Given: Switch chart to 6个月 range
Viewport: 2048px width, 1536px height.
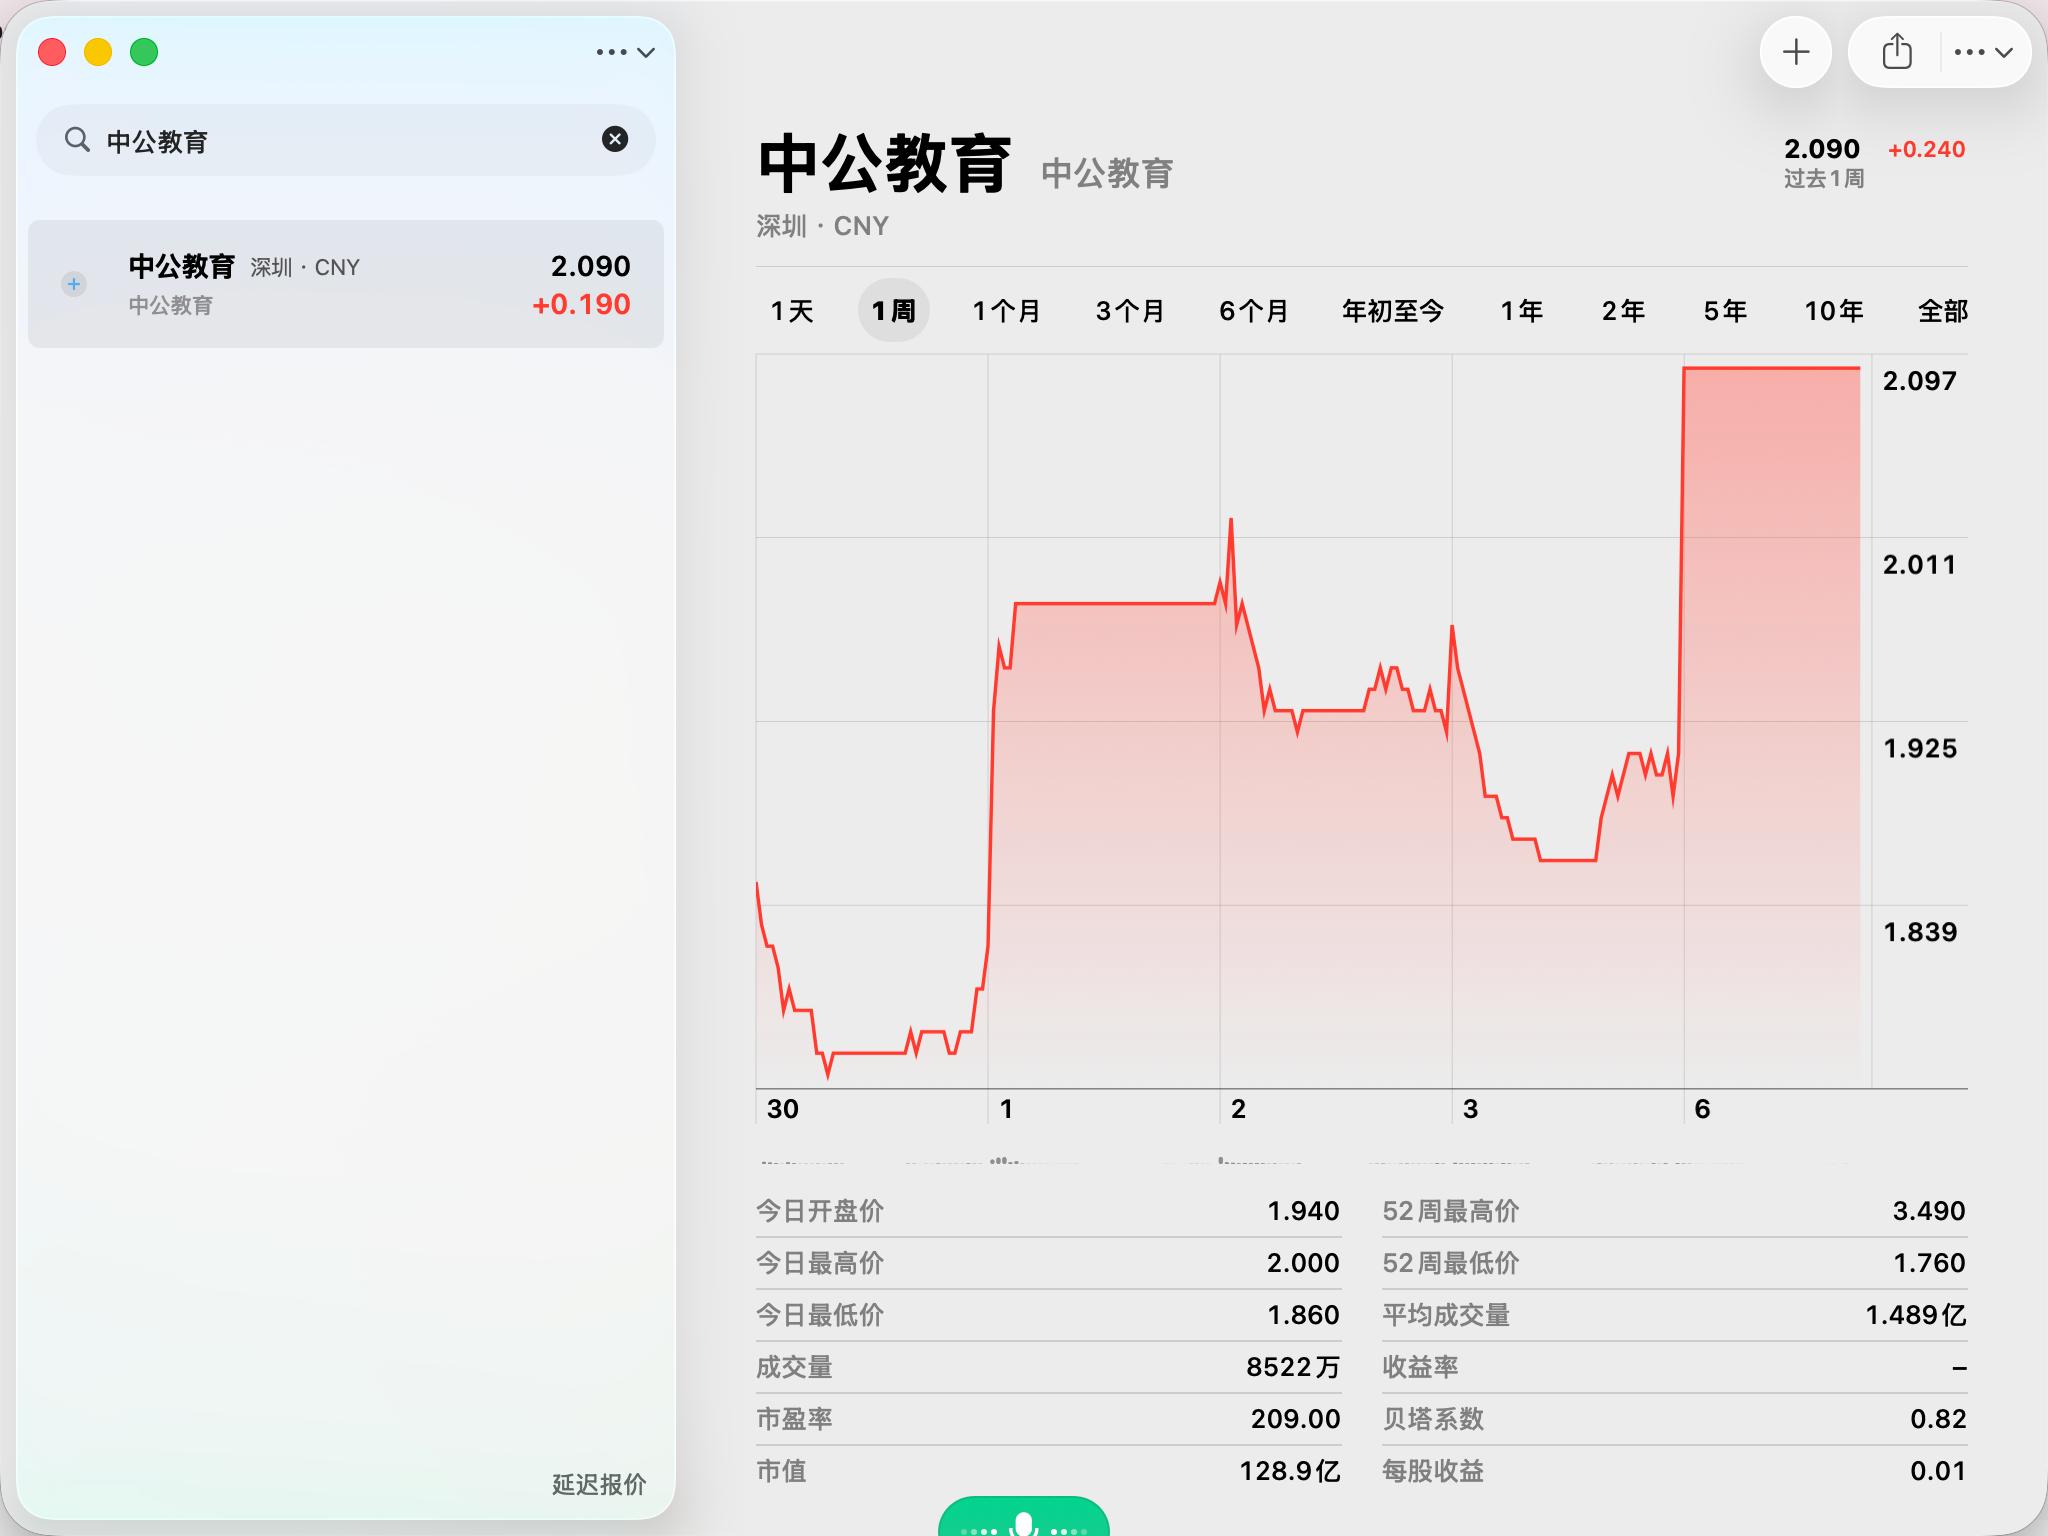Looking at the screenshot, I should (1253, 311).
